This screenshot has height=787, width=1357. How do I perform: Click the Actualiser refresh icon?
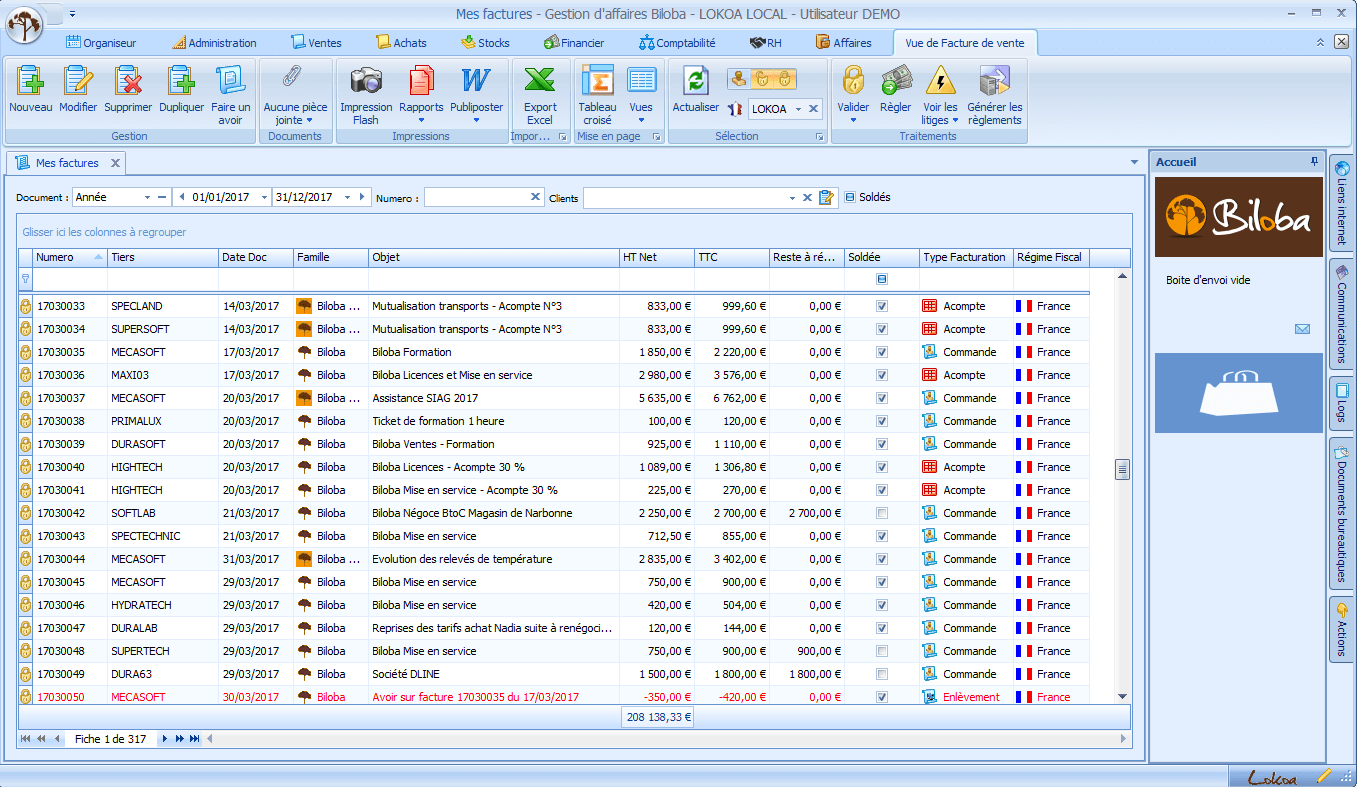(695, 81)
